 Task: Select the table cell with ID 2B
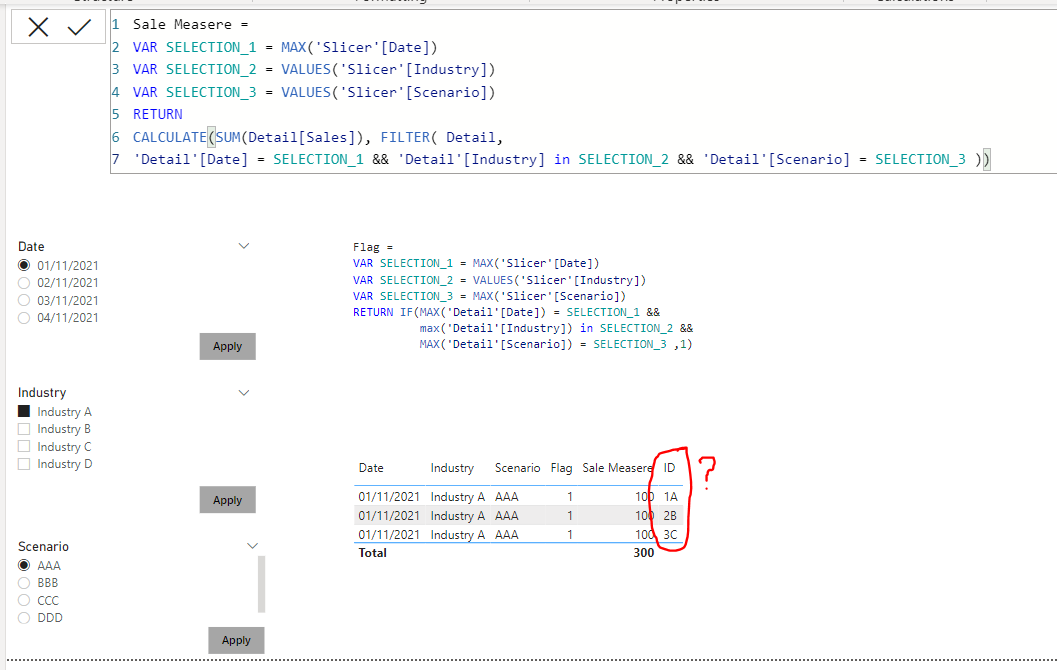tap(670, 516)
